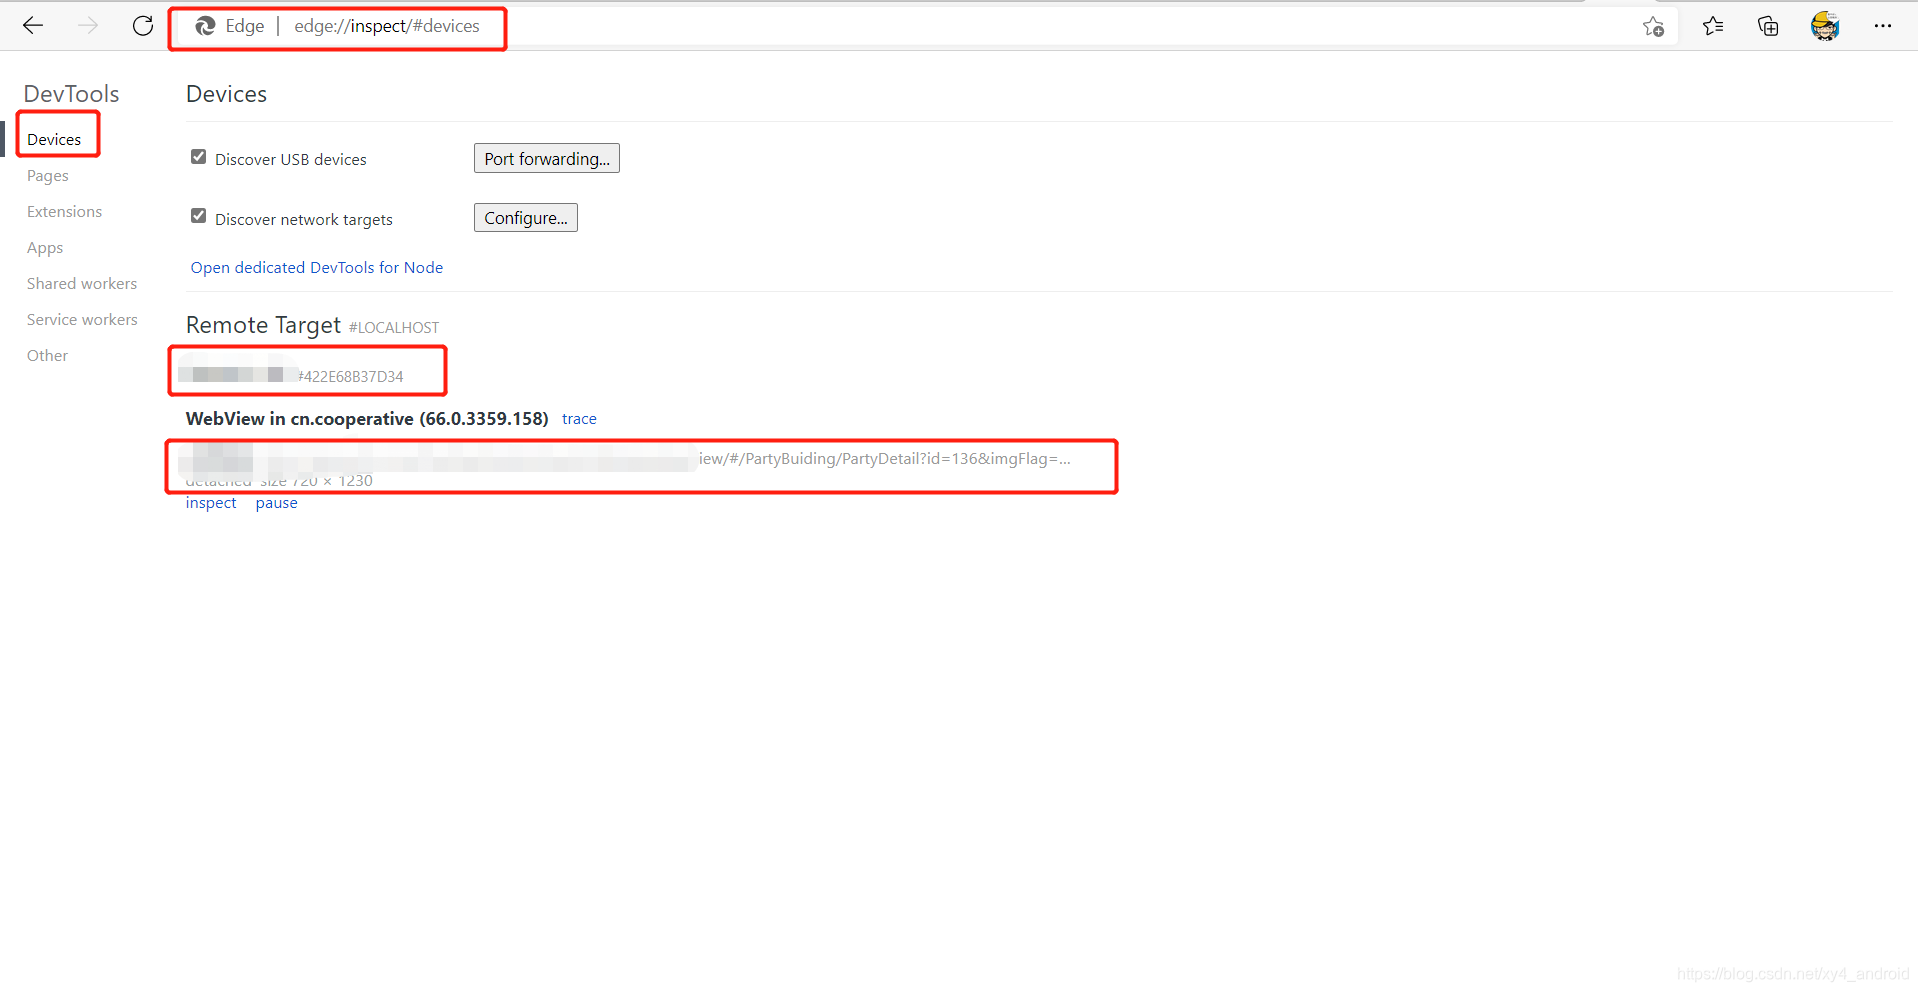This screenshot has height=992, width=1918.
Task: Click the browser back arrow
Action: [33, 25]
